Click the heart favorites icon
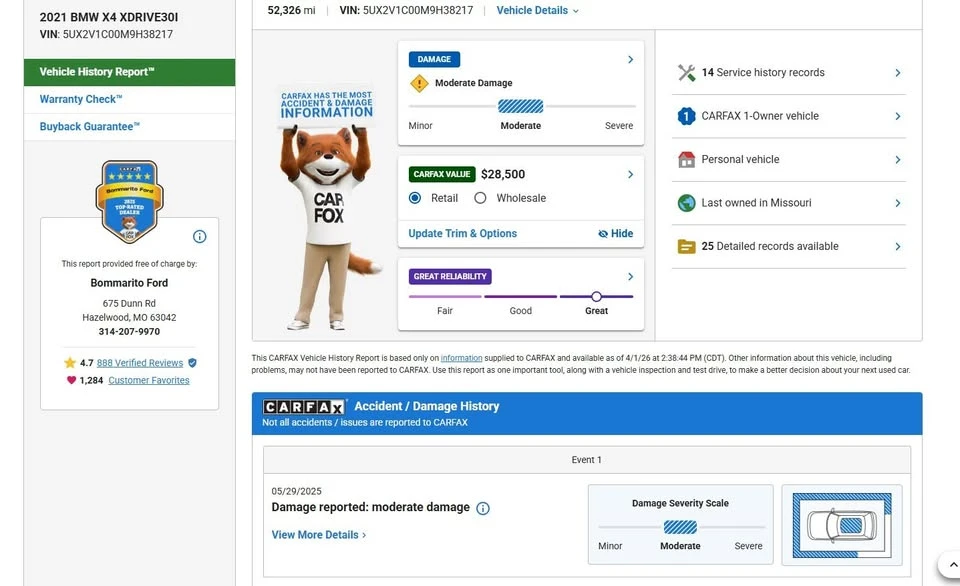This screenshot has height=586, width=960. tap(71, 380)
